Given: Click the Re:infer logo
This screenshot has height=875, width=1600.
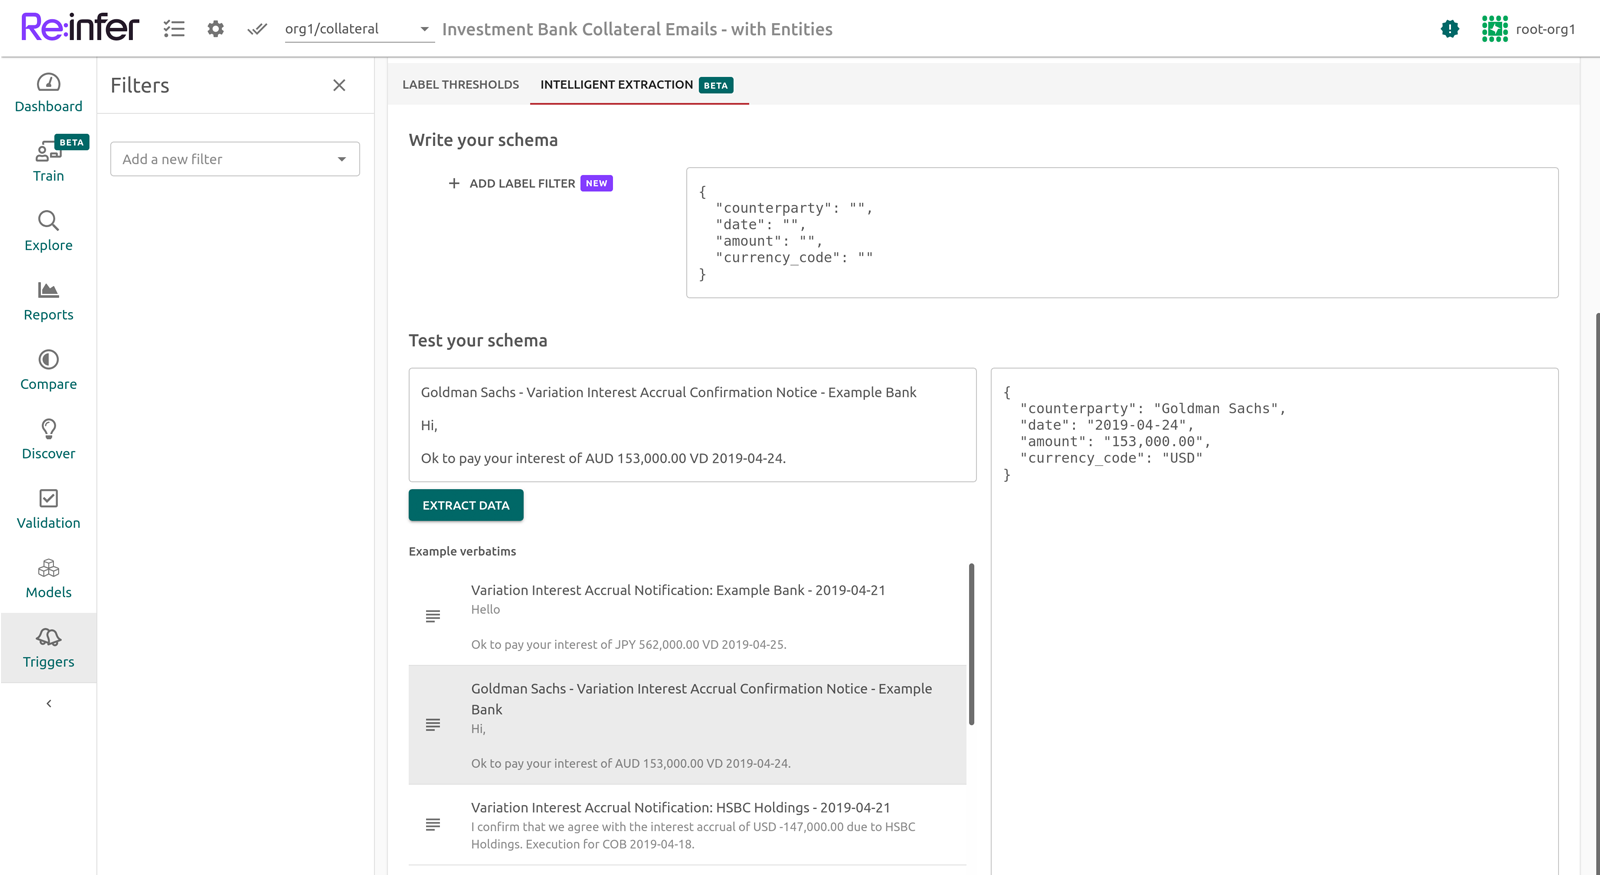Looking at the screenshot, I should (x=80, y=27).
